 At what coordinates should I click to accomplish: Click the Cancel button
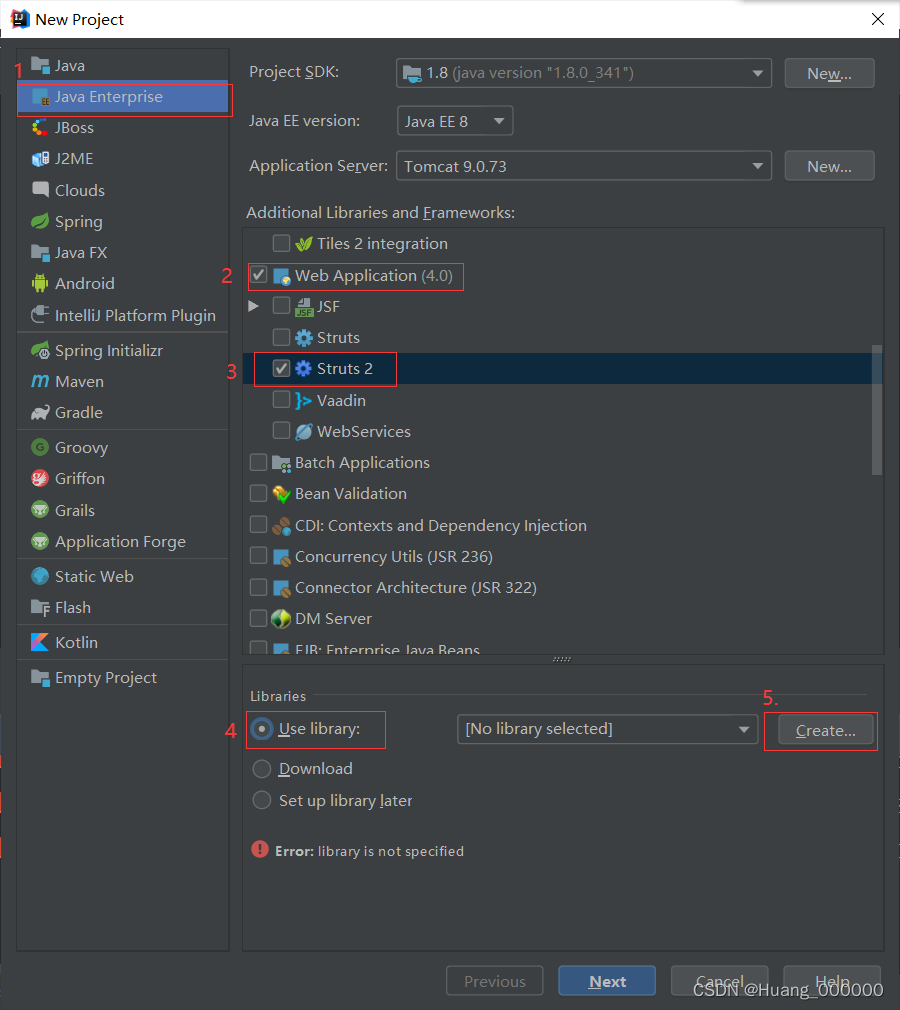(720, 981)
